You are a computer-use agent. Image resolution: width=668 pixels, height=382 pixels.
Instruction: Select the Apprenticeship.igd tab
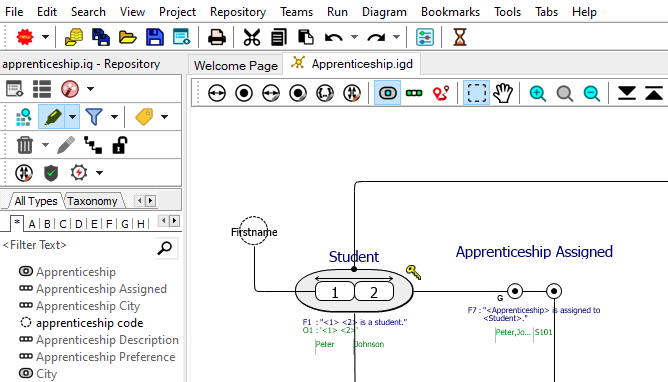(x=352, y=64)
